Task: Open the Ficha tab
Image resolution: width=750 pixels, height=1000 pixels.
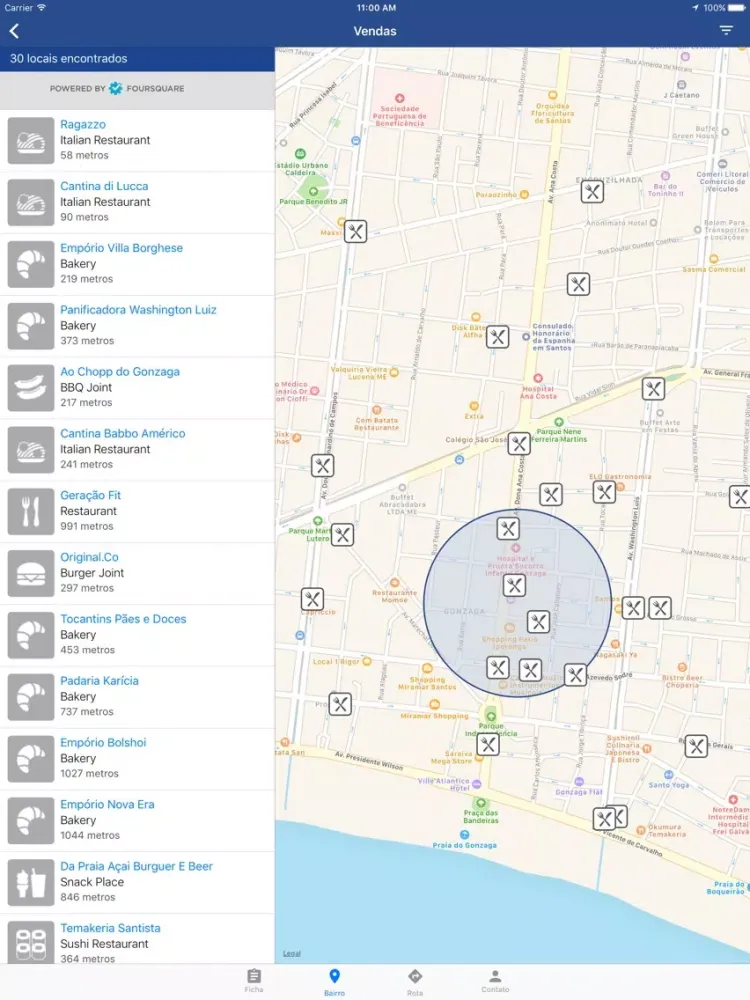Action: click(253, 980)
